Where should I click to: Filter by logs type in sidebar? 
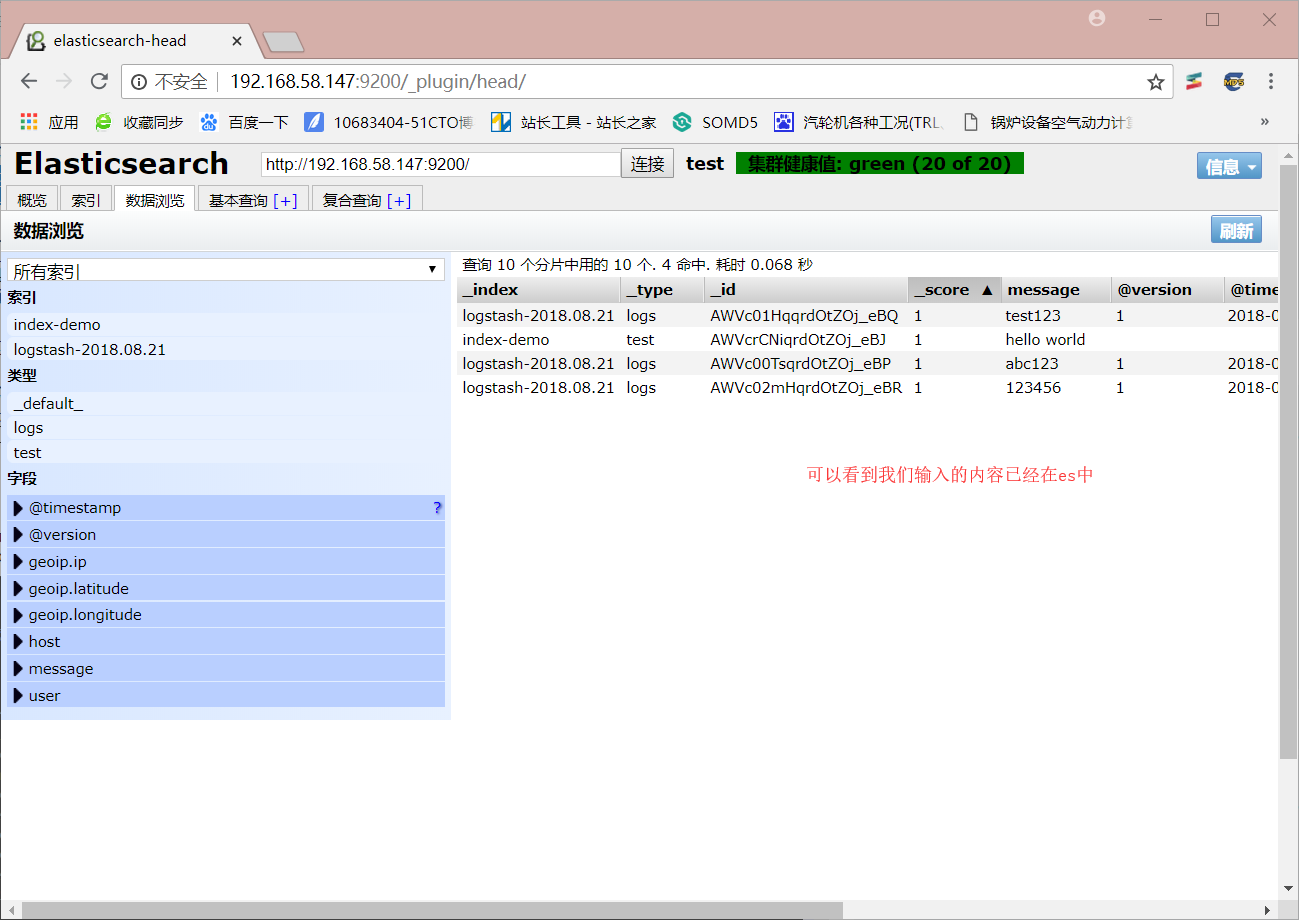(226, 428)
